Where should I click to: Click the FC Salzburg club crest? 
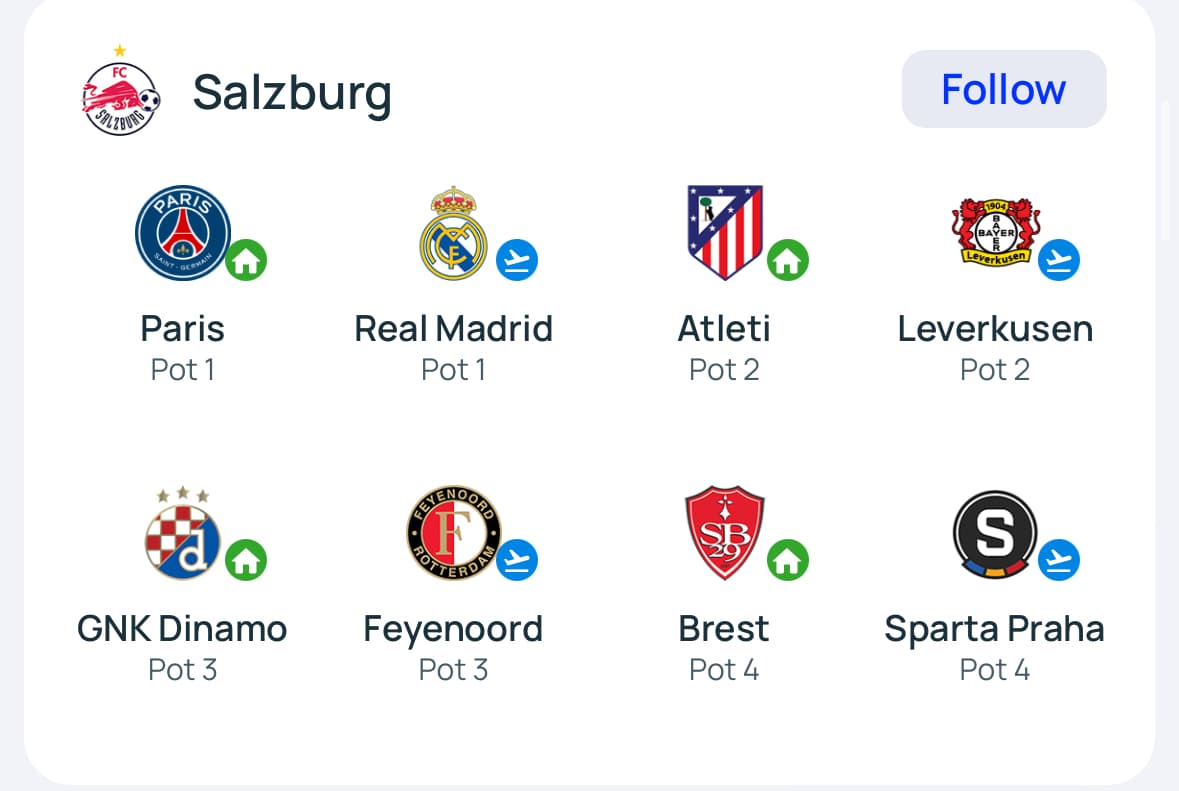coord(121,93)
